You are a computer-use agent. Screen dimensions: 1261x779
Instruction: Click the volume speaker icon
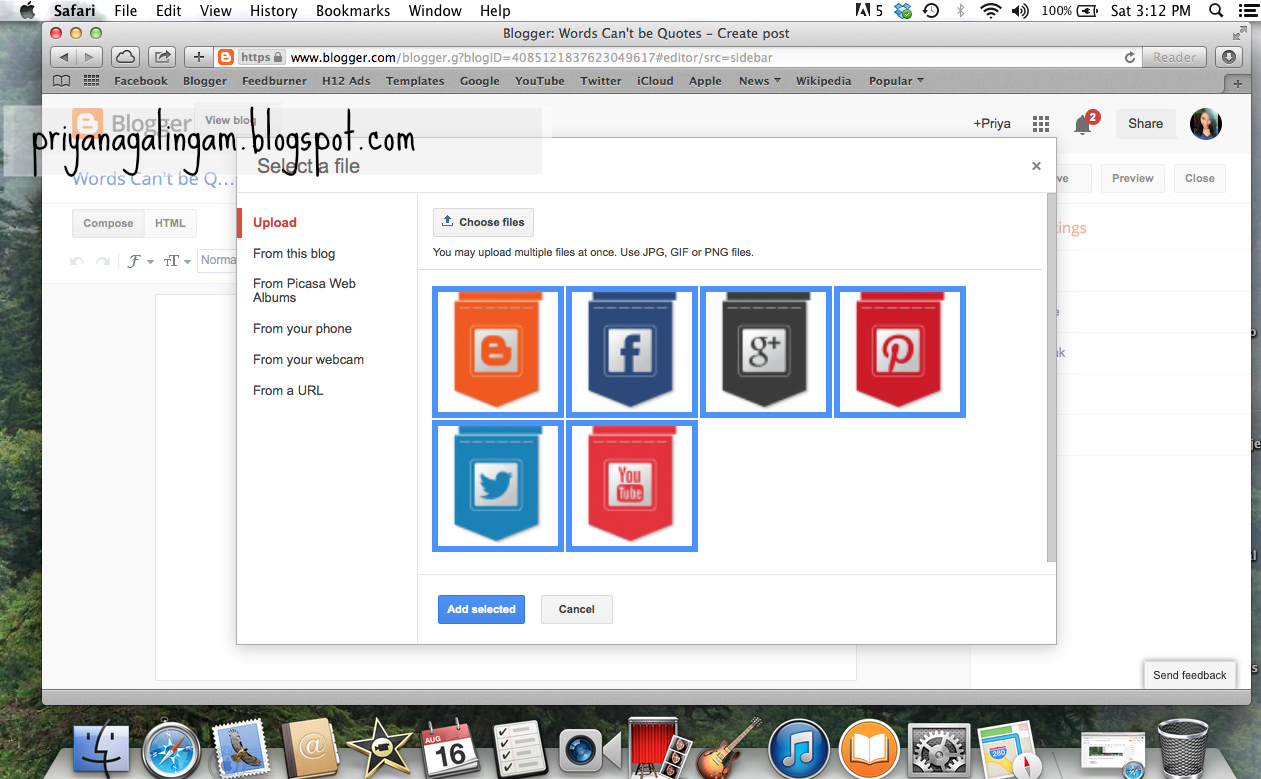[1020, 10]
